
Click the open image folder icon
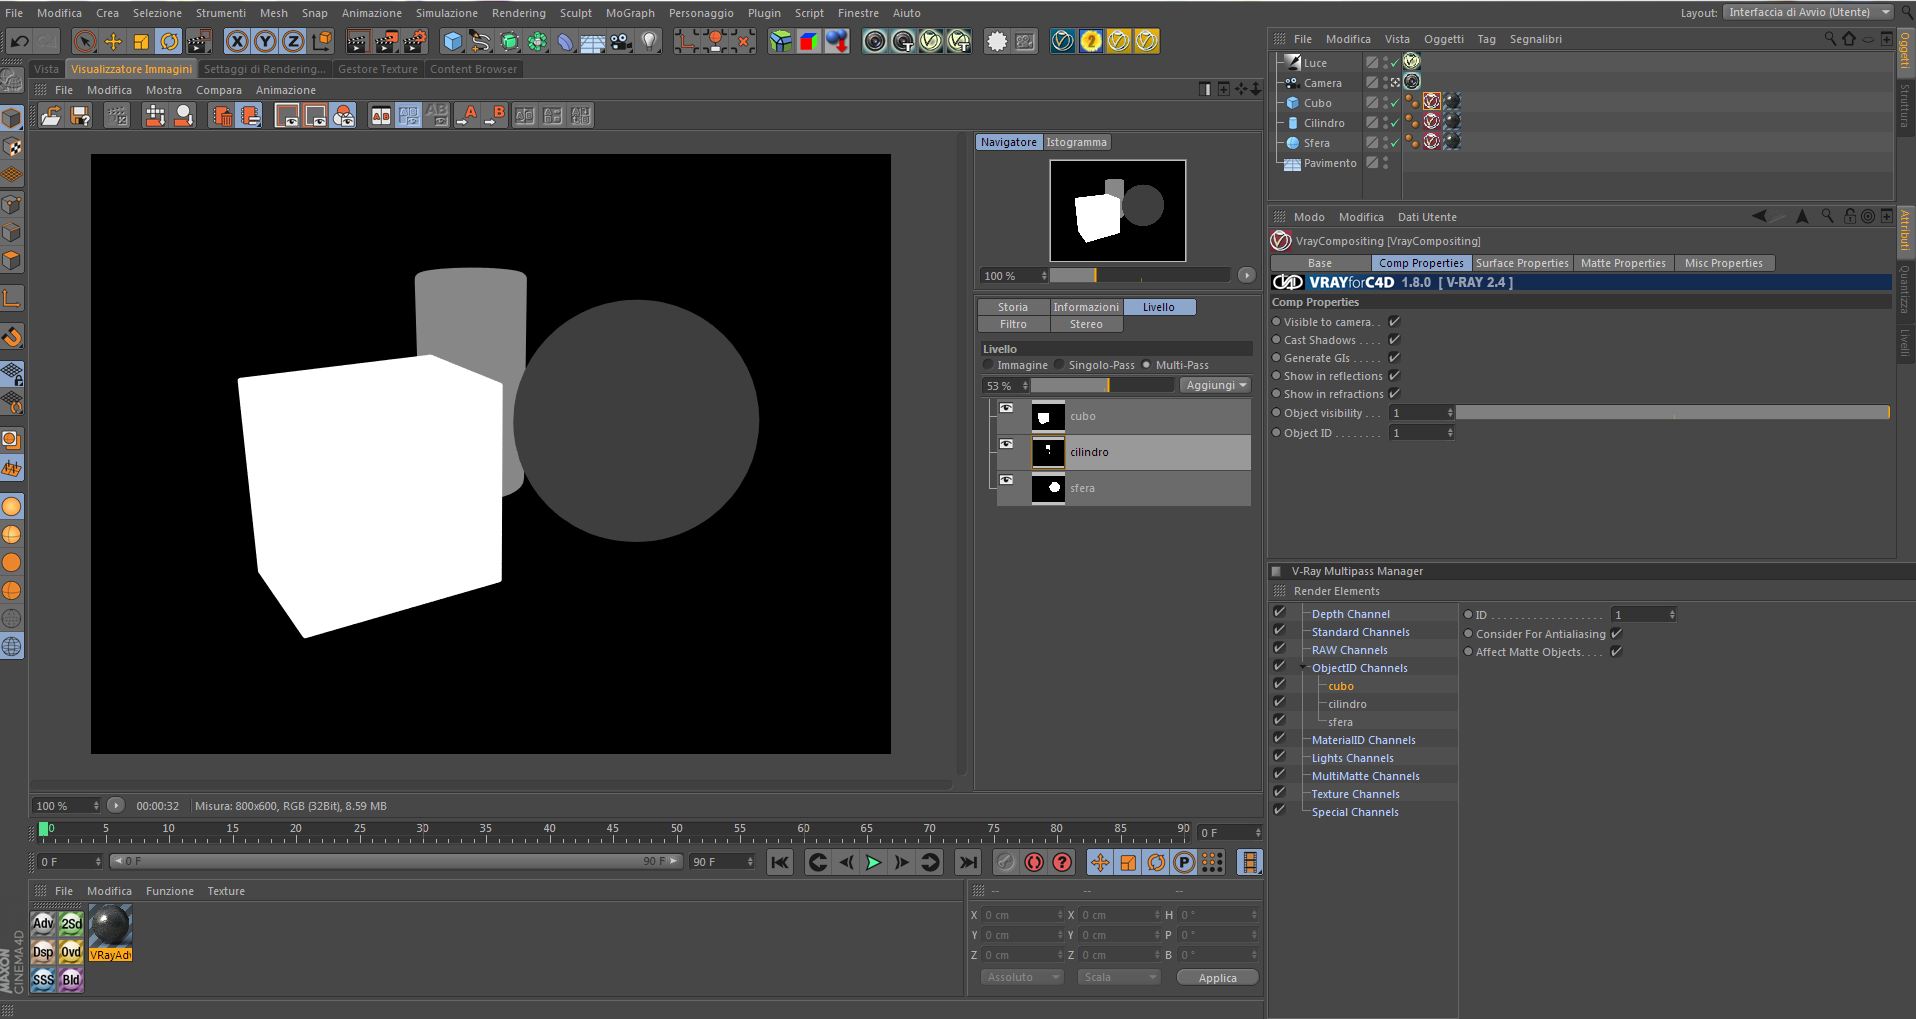pos(51,116)
